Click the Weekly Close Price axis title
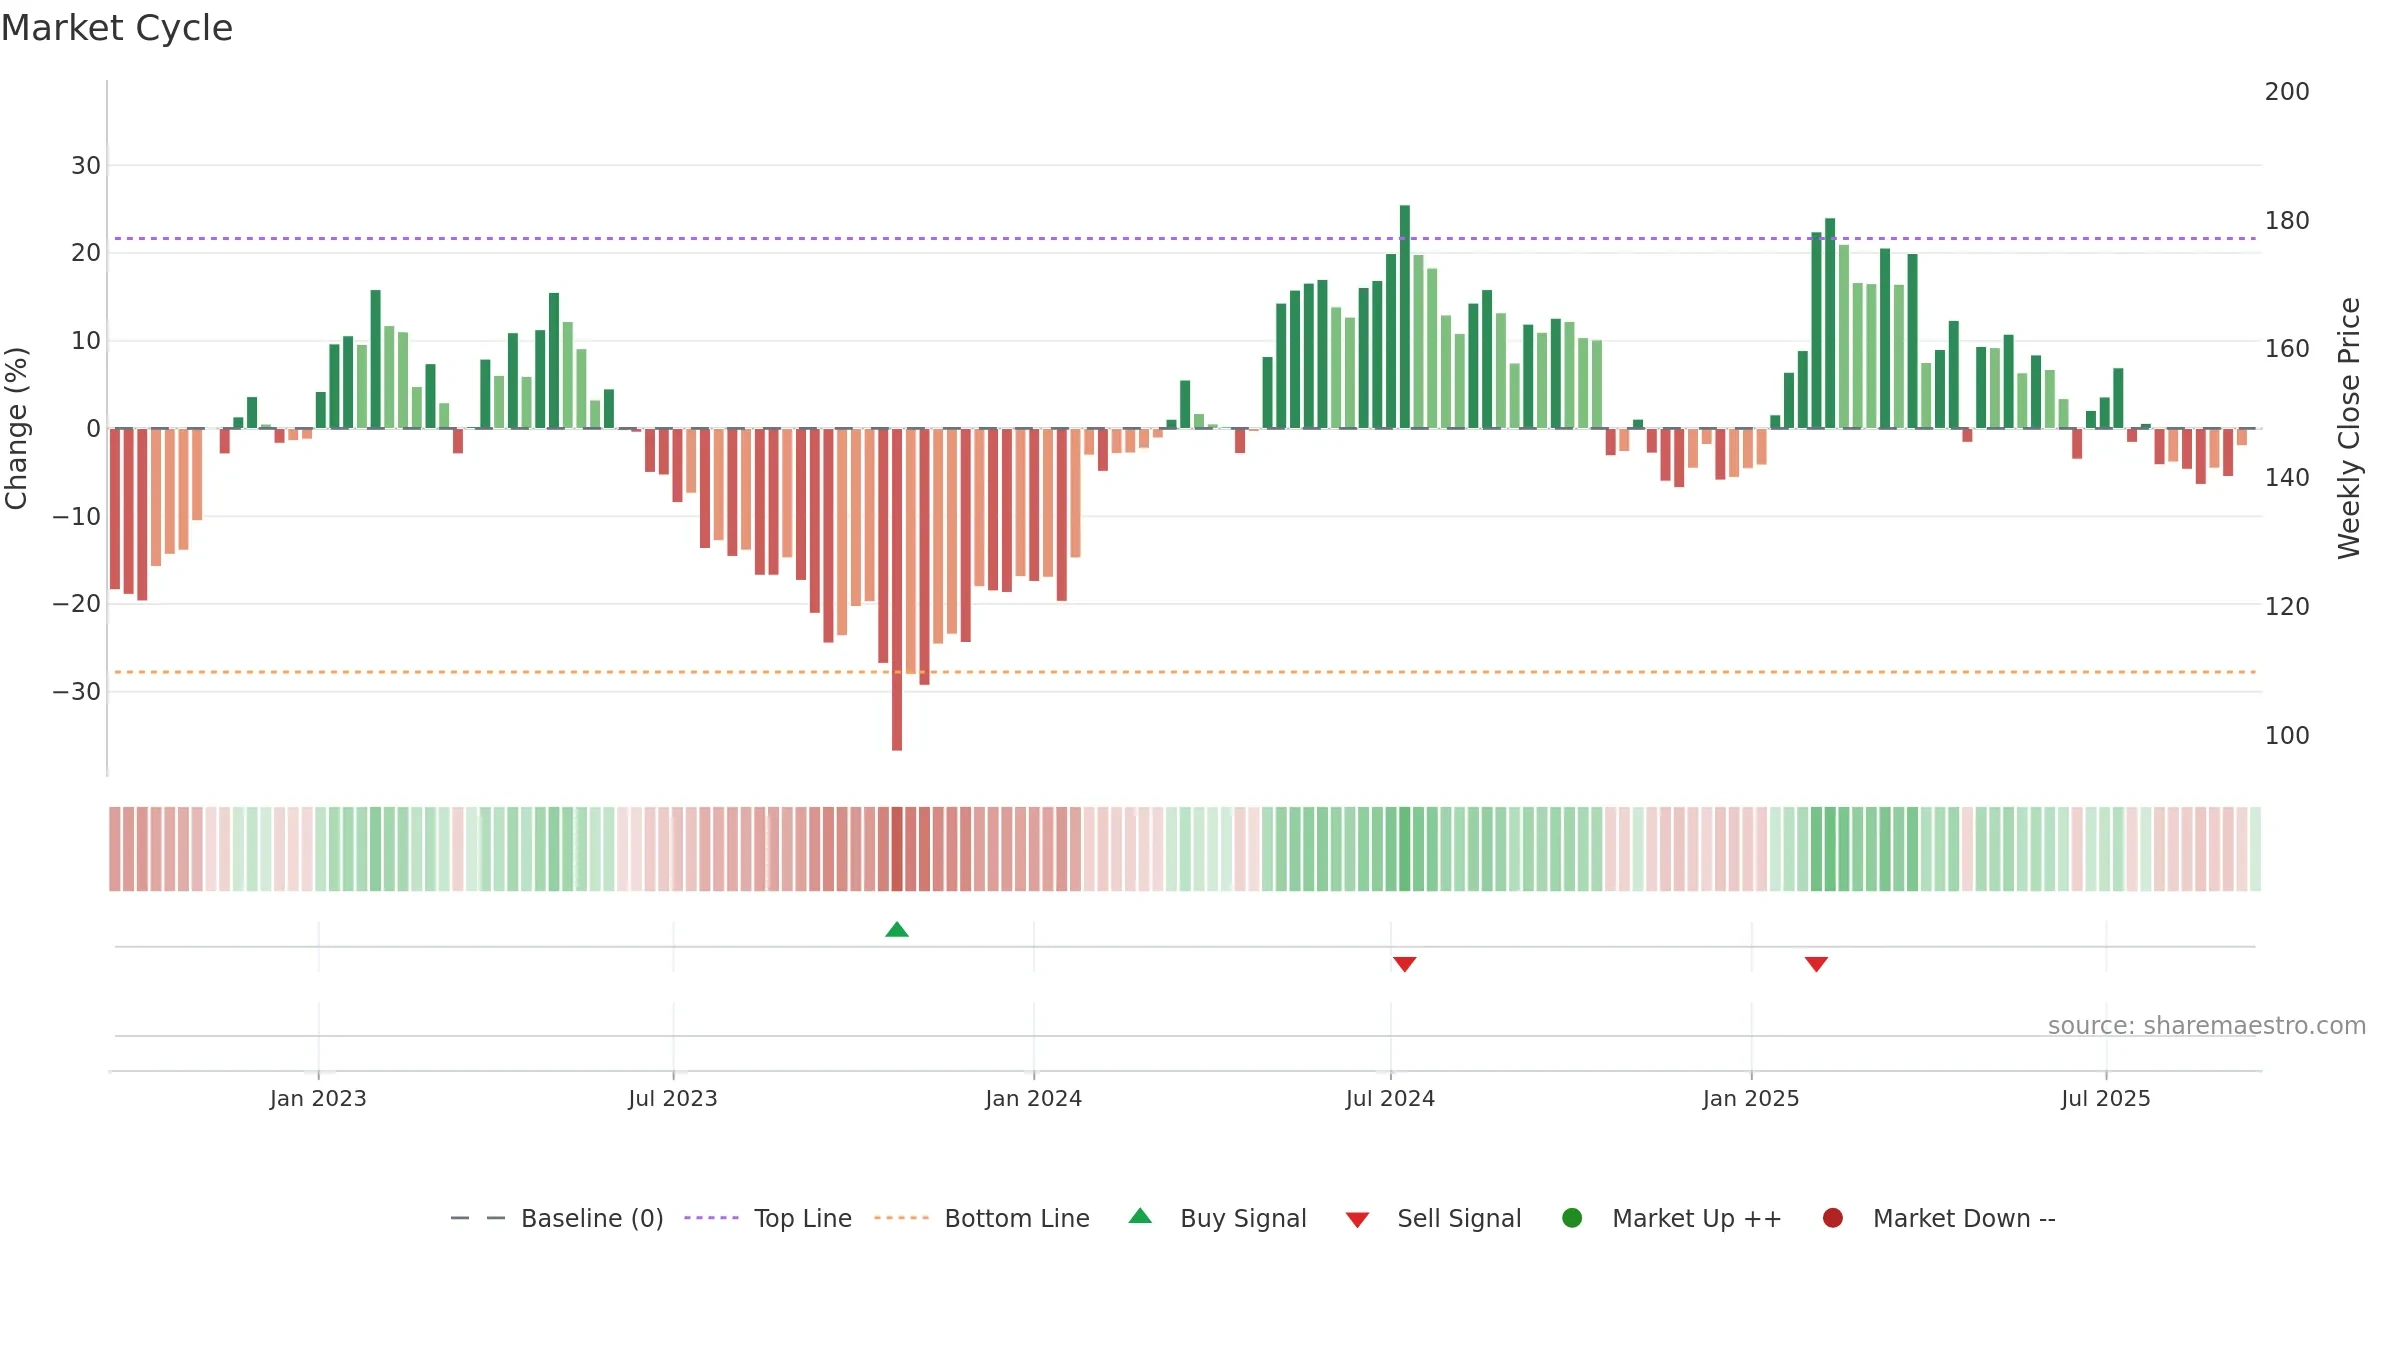The image size is (2400, 1350). point(2349,428)
